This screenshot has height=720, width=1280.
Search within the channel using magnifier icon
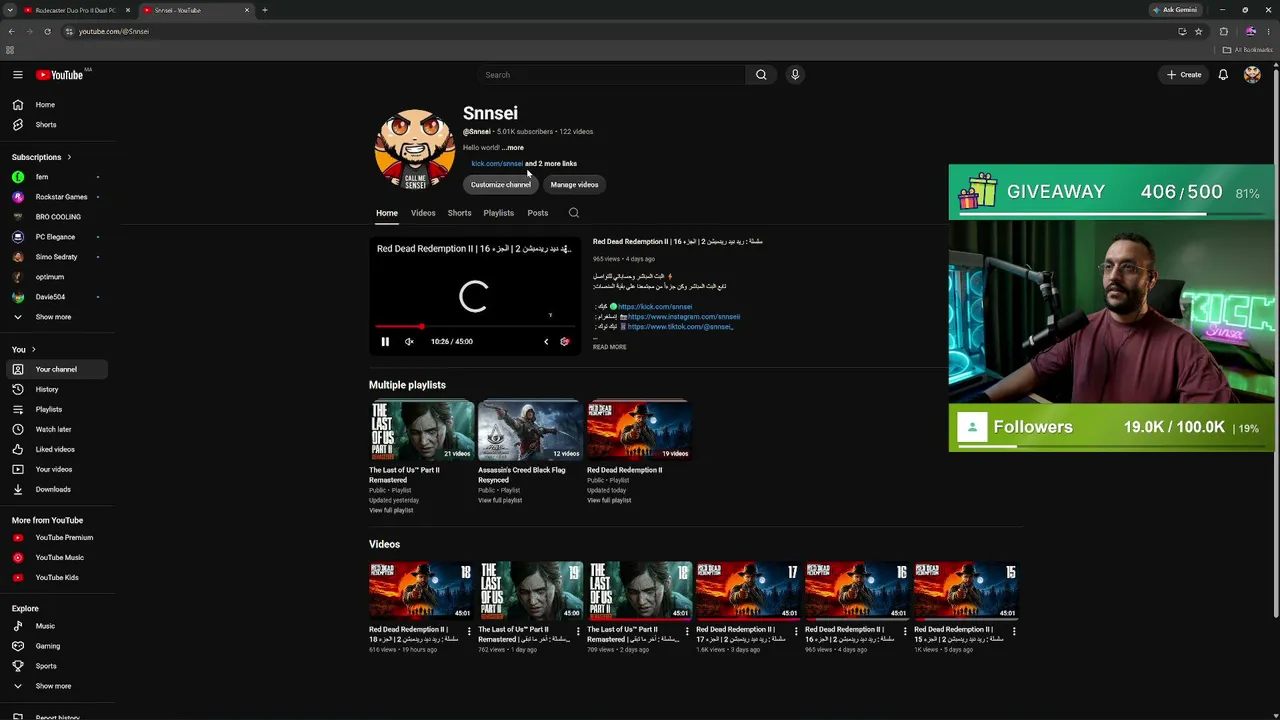pos(574,213)
